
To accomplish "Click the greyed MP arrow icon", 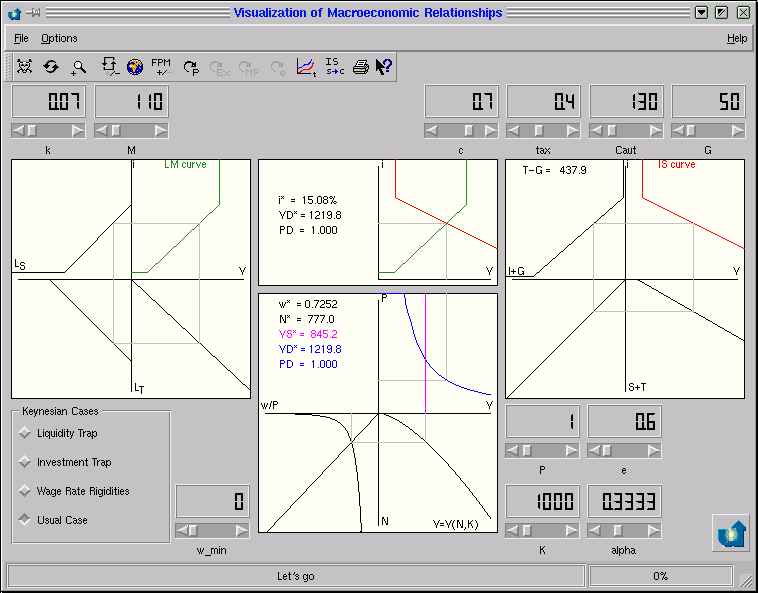I will [249, 68].
